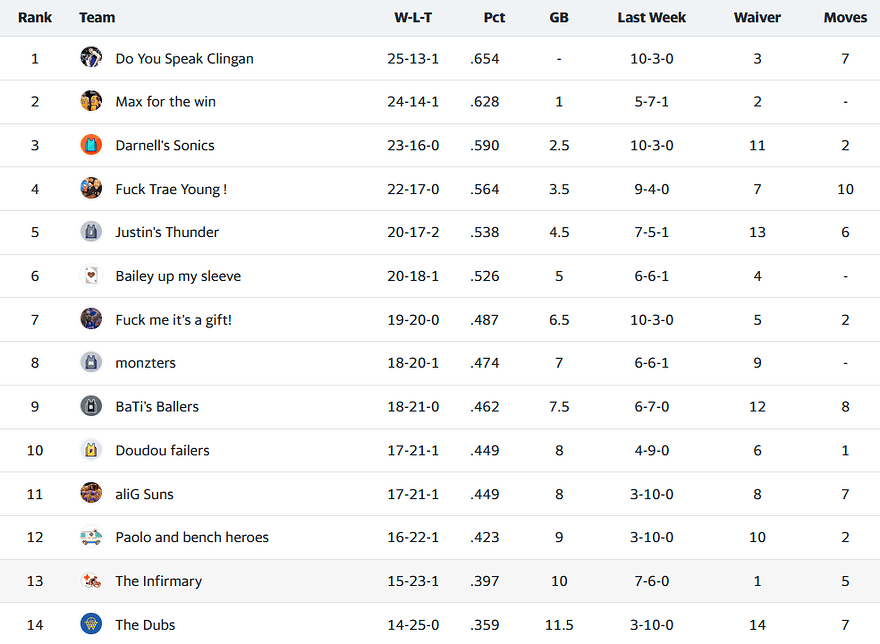880x644 pixels.
Task: Click Paolo and bench heroes team icon
Action: point(91,537)
